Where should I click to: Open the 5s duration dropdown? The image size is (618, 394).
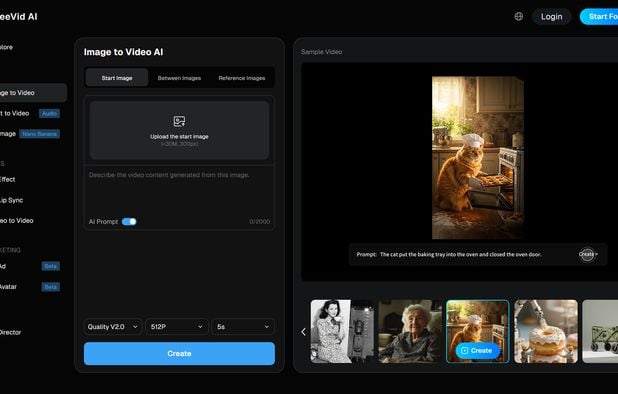[243, 327]
